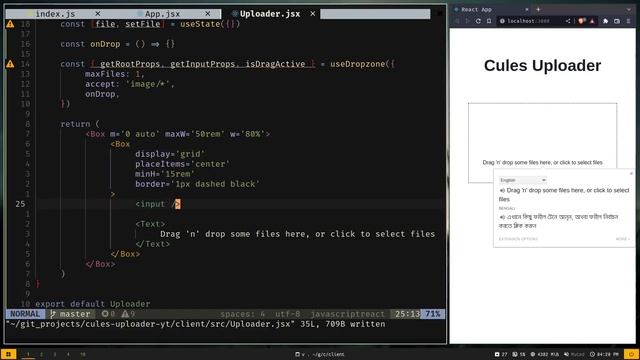640x360 pixels.
Task: Bookmark the current page
Action: pos(489,21)
